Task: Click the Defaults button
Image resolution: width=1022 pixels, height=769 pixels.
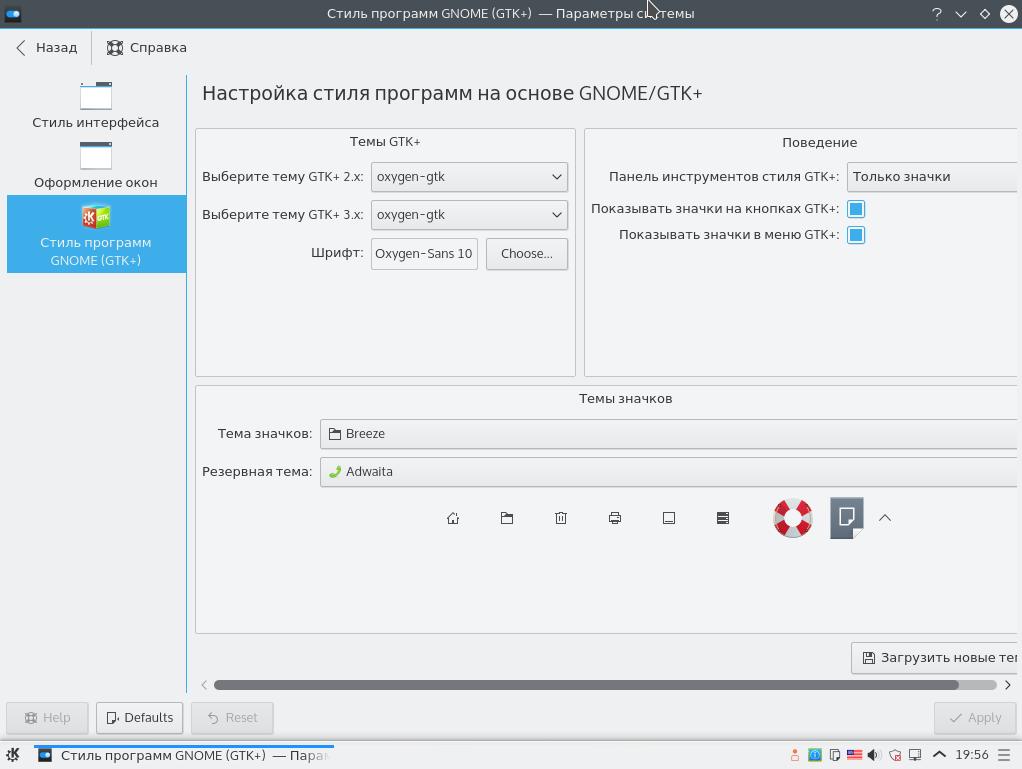Action: [139, 718]
